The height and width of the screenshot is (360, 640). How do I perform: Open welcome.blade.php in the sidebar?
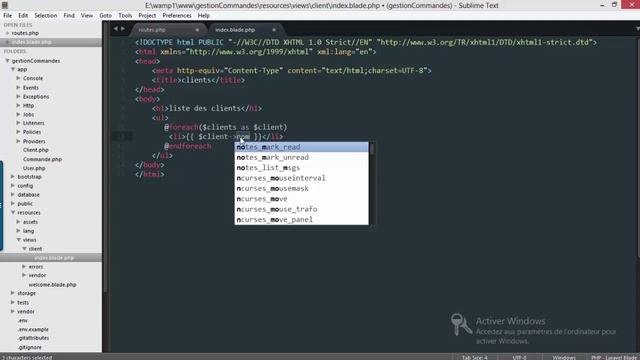pos(52,284)
